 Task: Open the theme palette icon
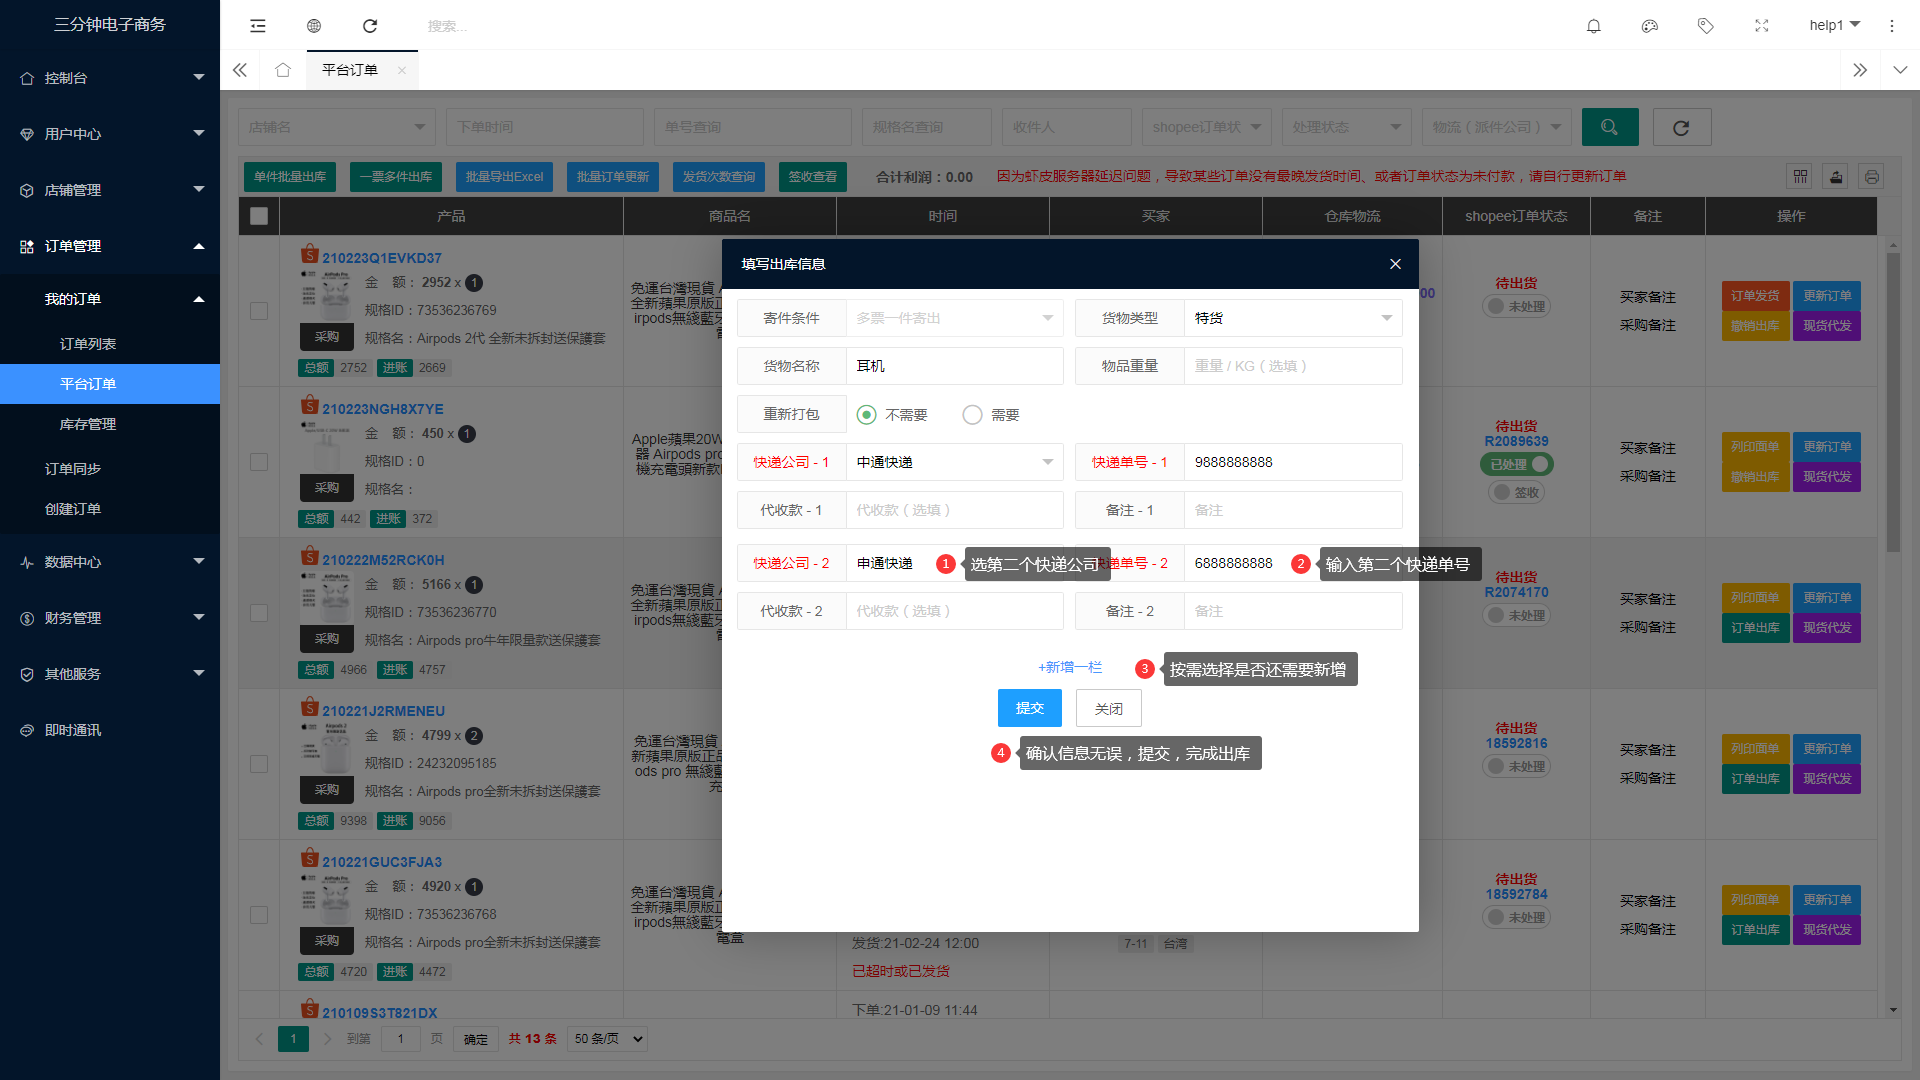[1650, 26]
